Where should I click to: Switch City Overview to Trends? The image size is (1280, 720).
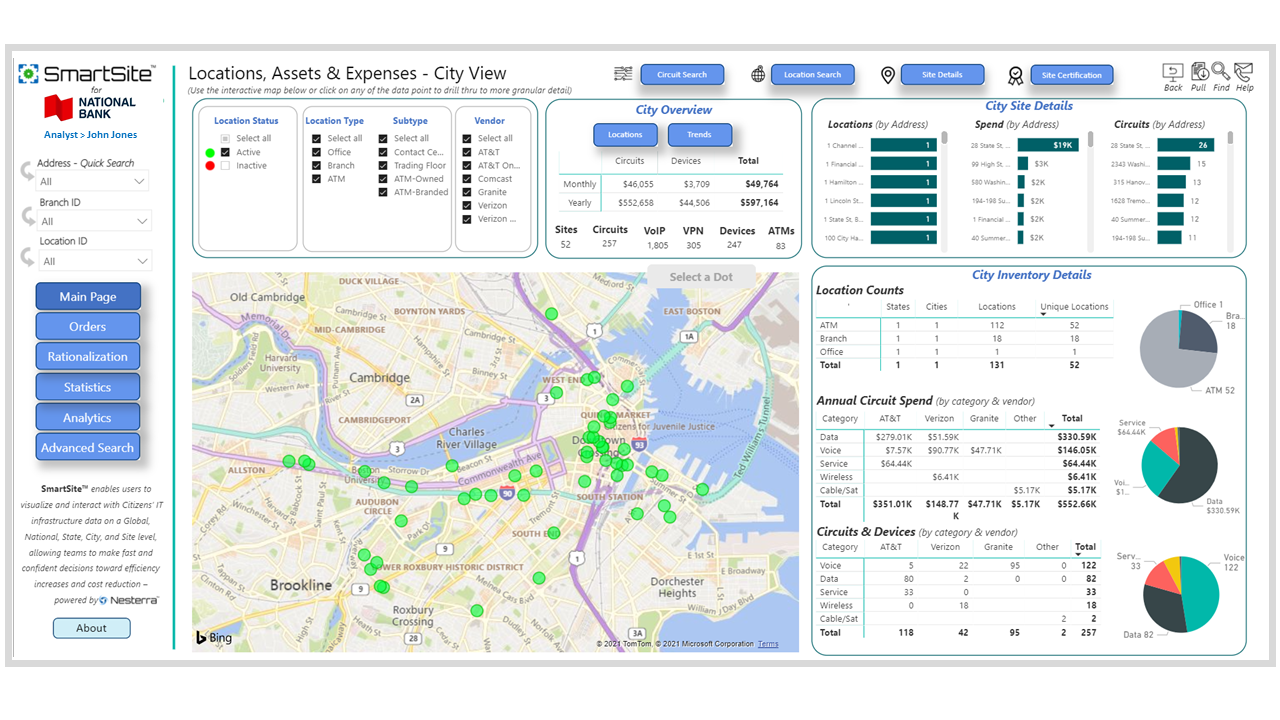click(x=700, y=134)
